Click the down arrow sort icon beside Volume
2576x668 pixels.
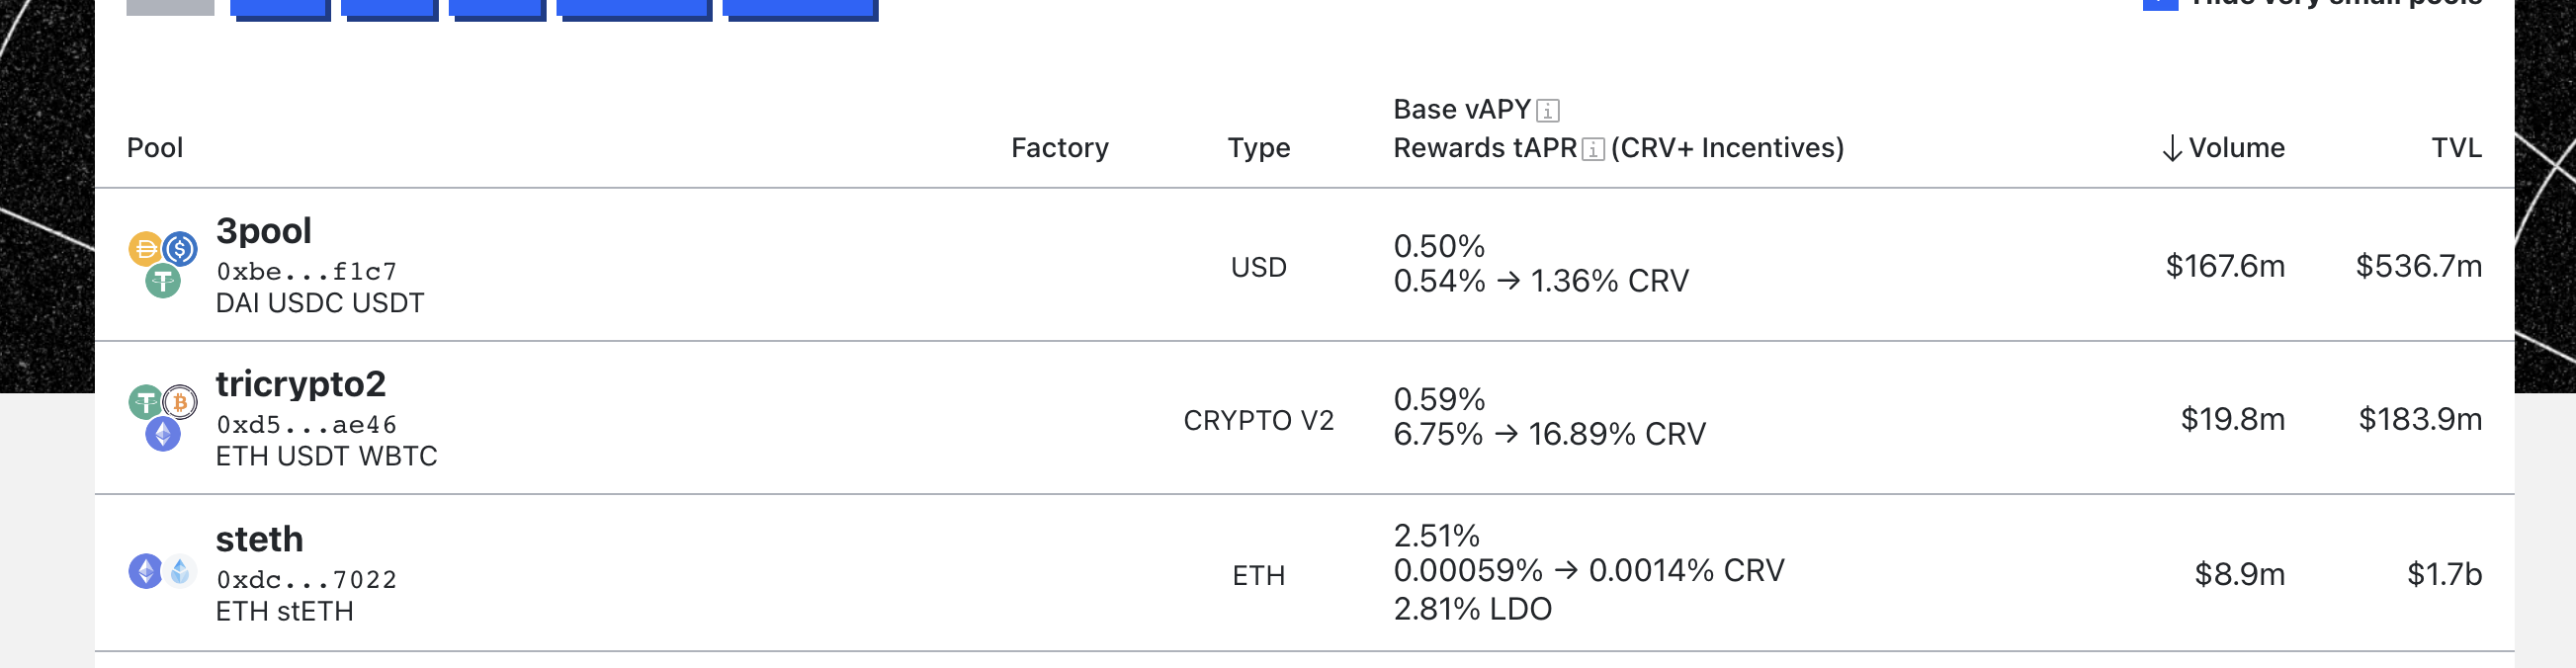click(2171, 149)
